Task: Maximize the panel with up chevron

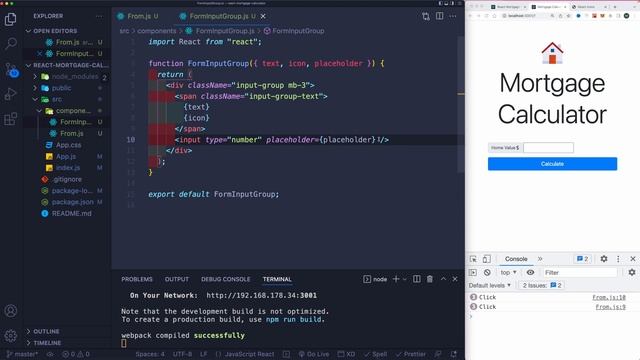Action: pos(443,279)
